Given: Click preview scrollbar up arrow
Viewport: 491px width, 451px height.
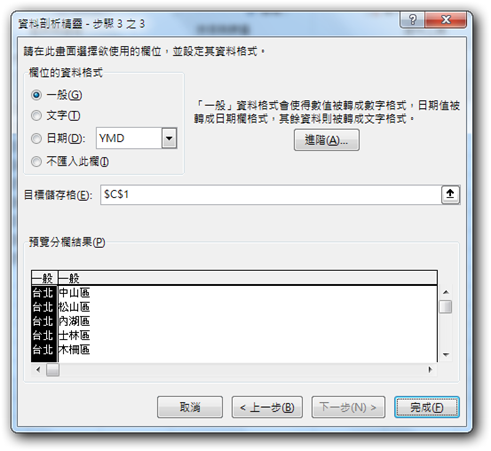Looking at the screenshot, I should (446, 292).
